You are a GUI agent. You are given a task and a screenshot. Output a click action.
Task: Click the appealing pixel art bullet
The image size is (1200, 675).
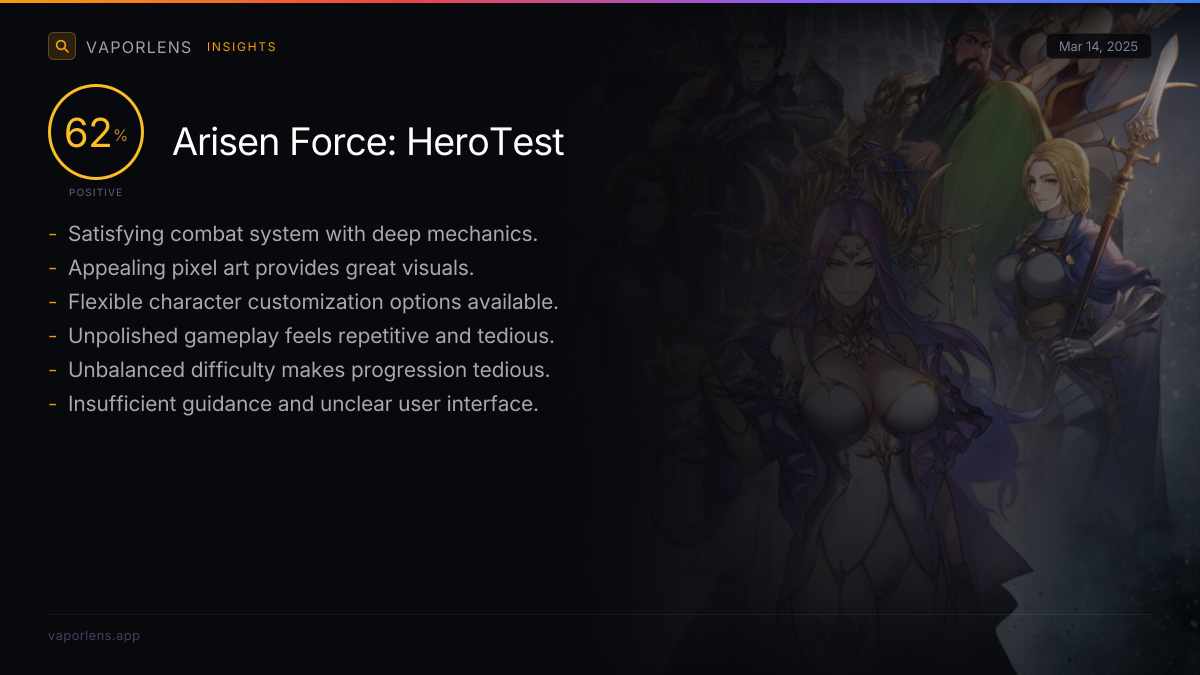[271, 268]
